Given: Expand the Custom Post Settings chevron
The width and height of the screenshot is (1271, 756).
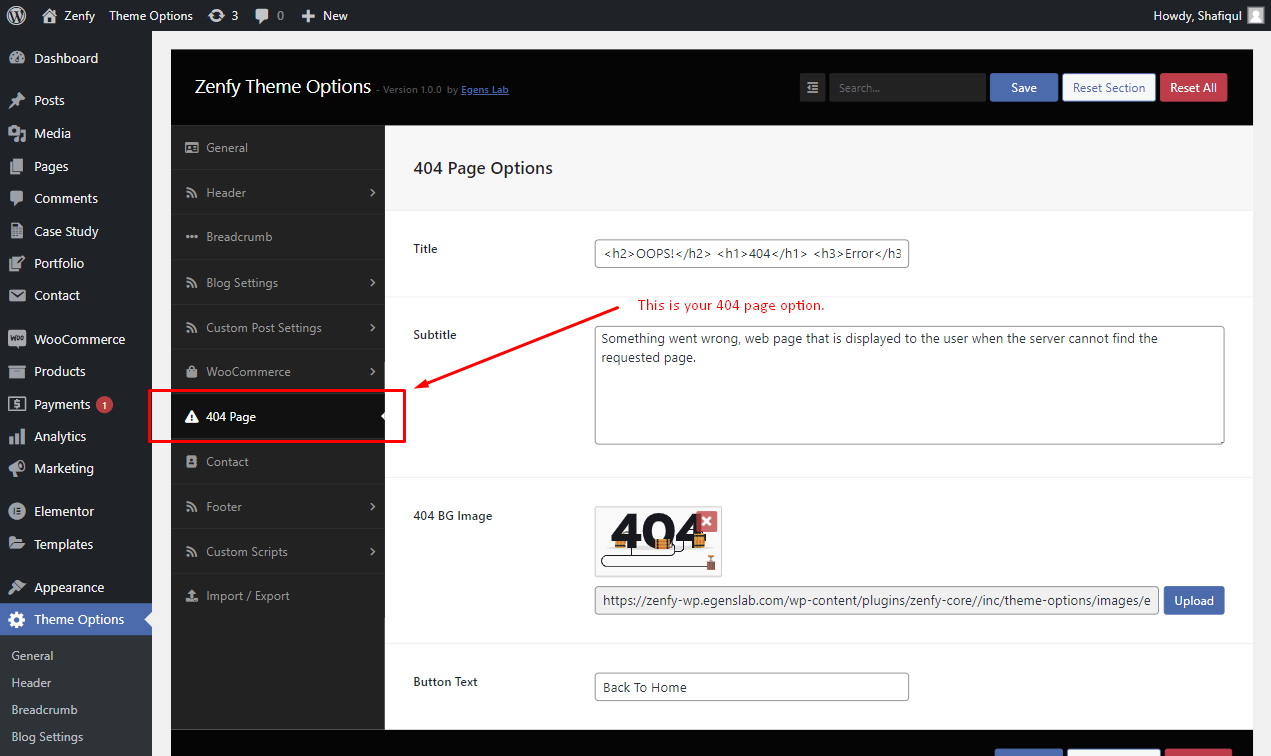Looking at the screenshot, I should 372,327.
